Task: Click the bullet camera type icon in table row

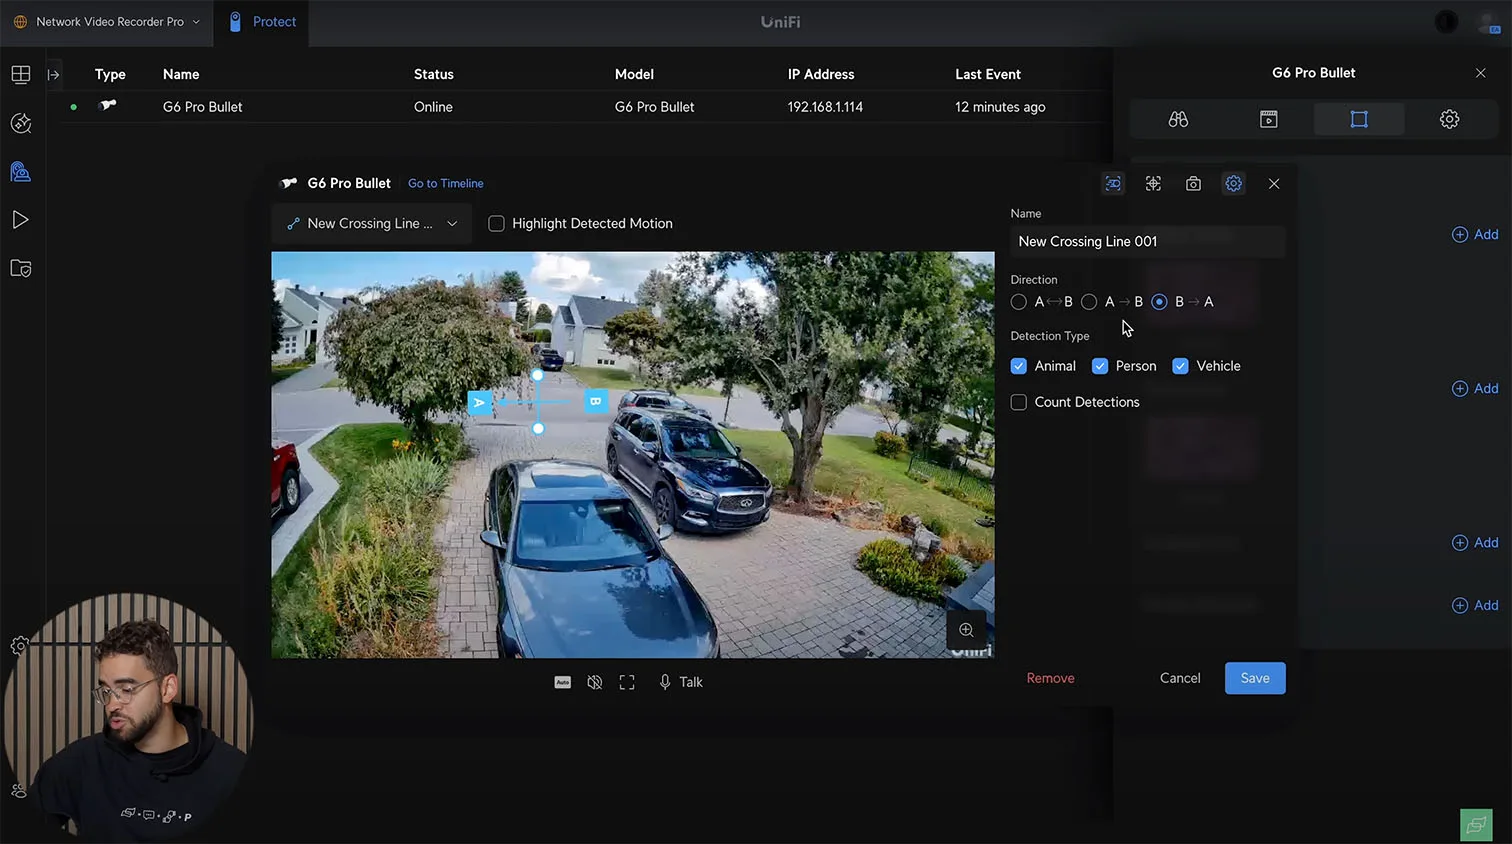Action: pyautogui.click(x=108, y=105)
